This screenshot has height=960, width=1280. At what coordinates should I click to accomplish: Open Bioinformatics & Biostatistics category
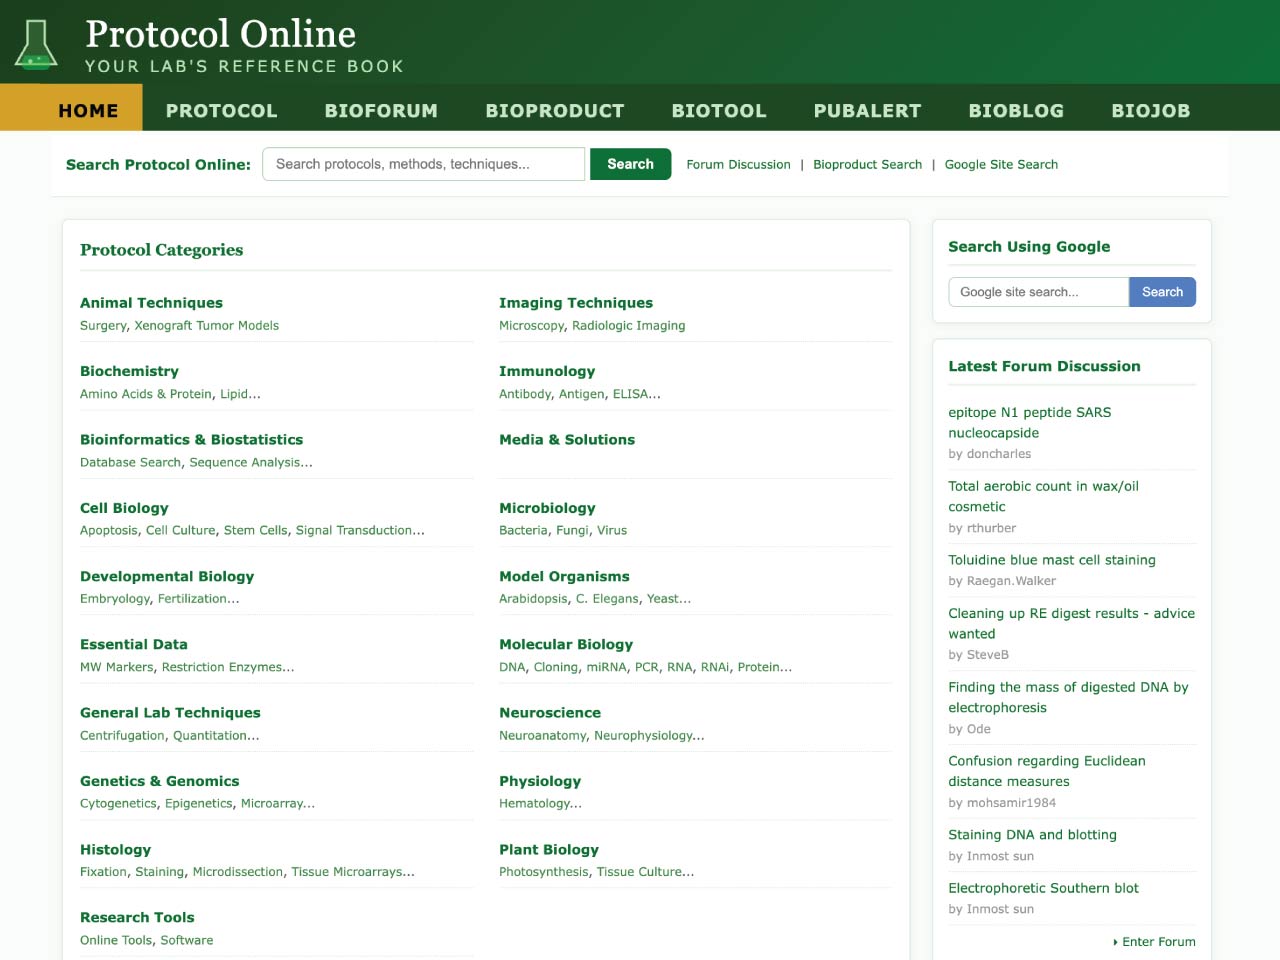(x=191, y=439)
